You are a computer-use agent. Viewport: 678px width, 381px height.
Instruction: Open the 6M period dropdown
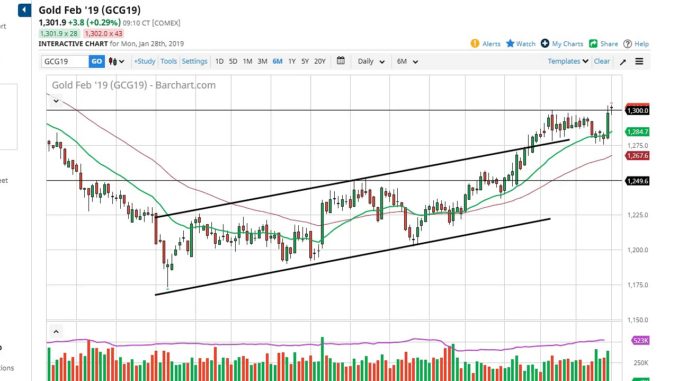click(407, 61)
